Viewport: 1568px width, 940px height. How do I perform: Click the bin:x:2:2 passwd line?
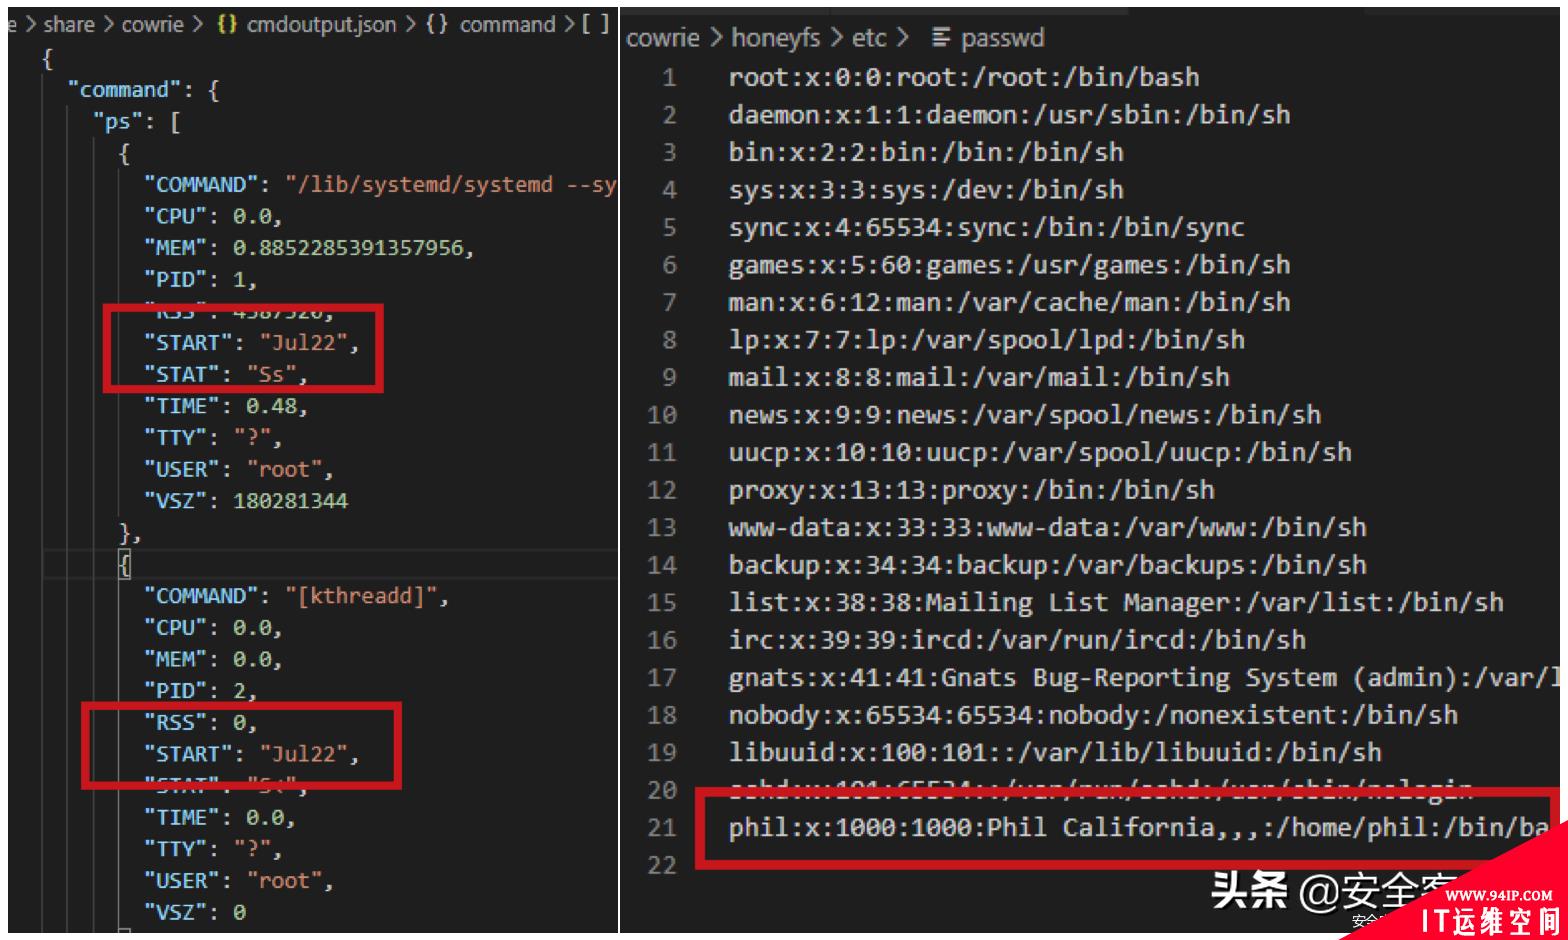tap(926, 152)
